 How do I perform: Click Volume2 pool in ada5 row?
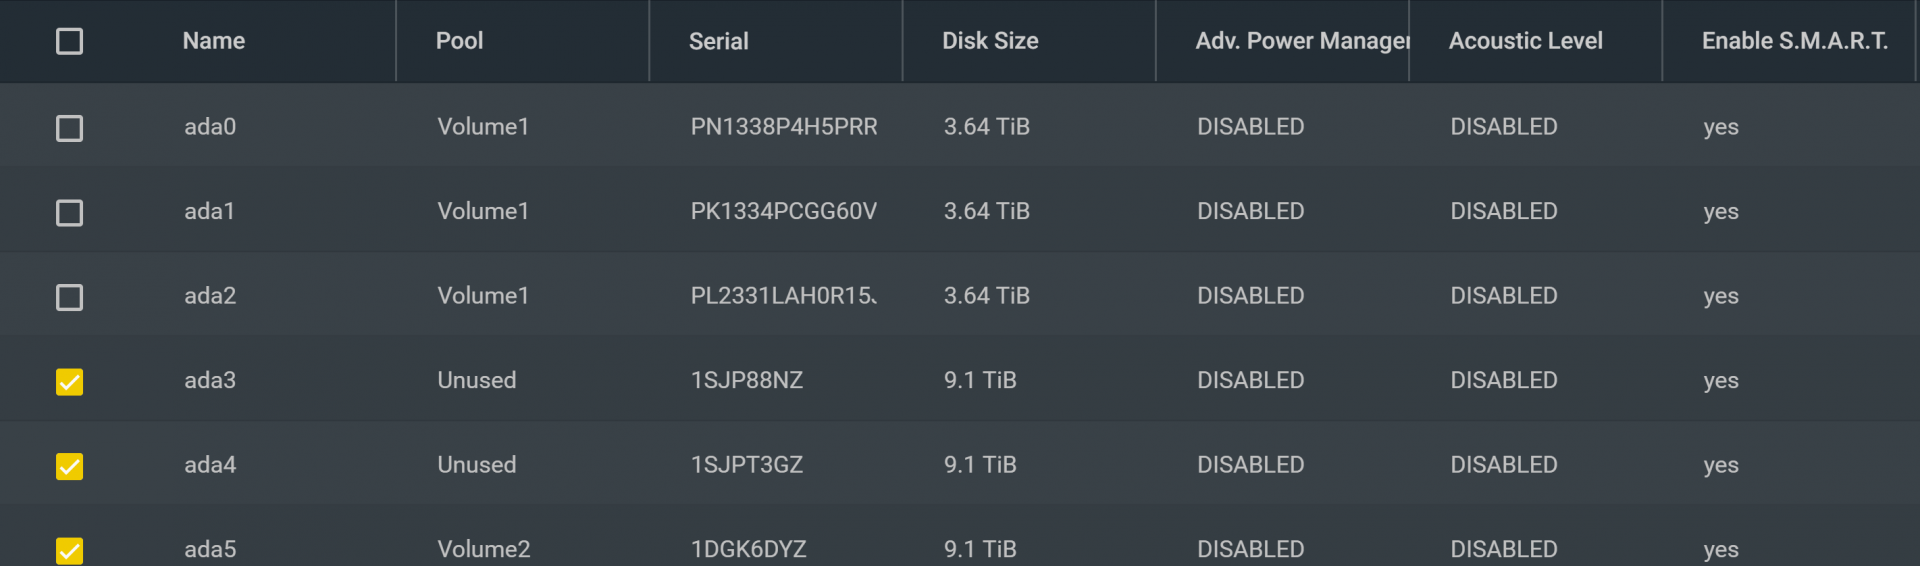tap(483, 549)
